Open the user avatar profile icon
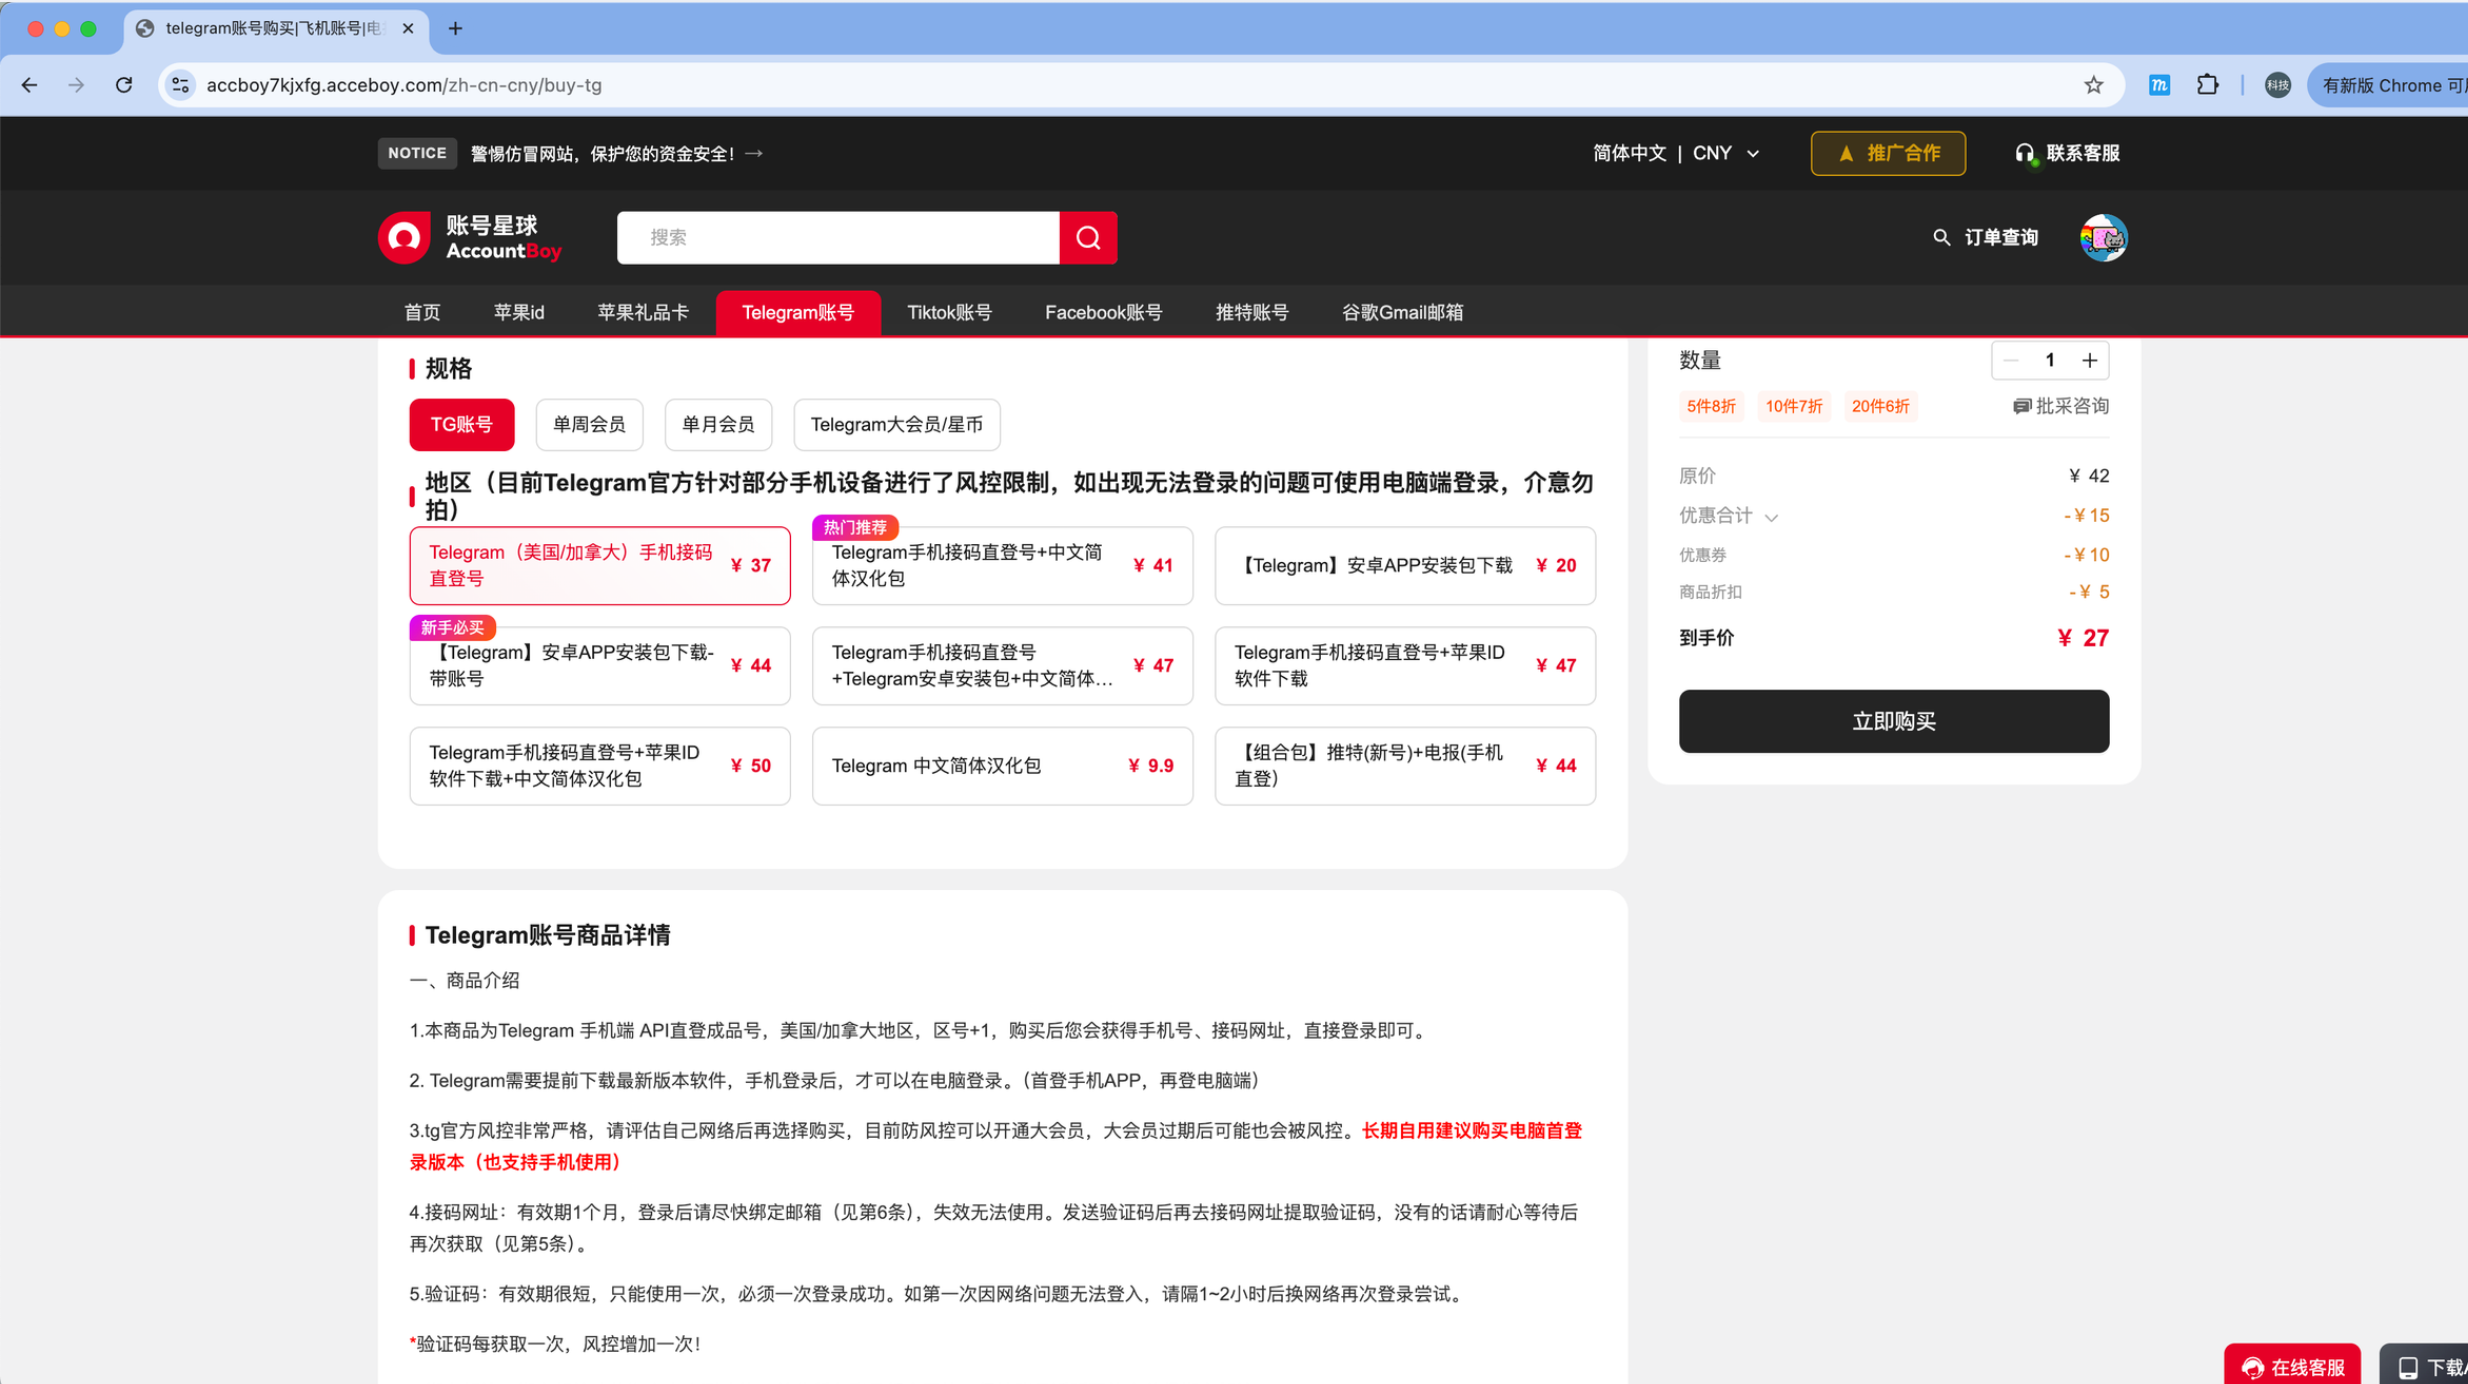 [2103, 238]
